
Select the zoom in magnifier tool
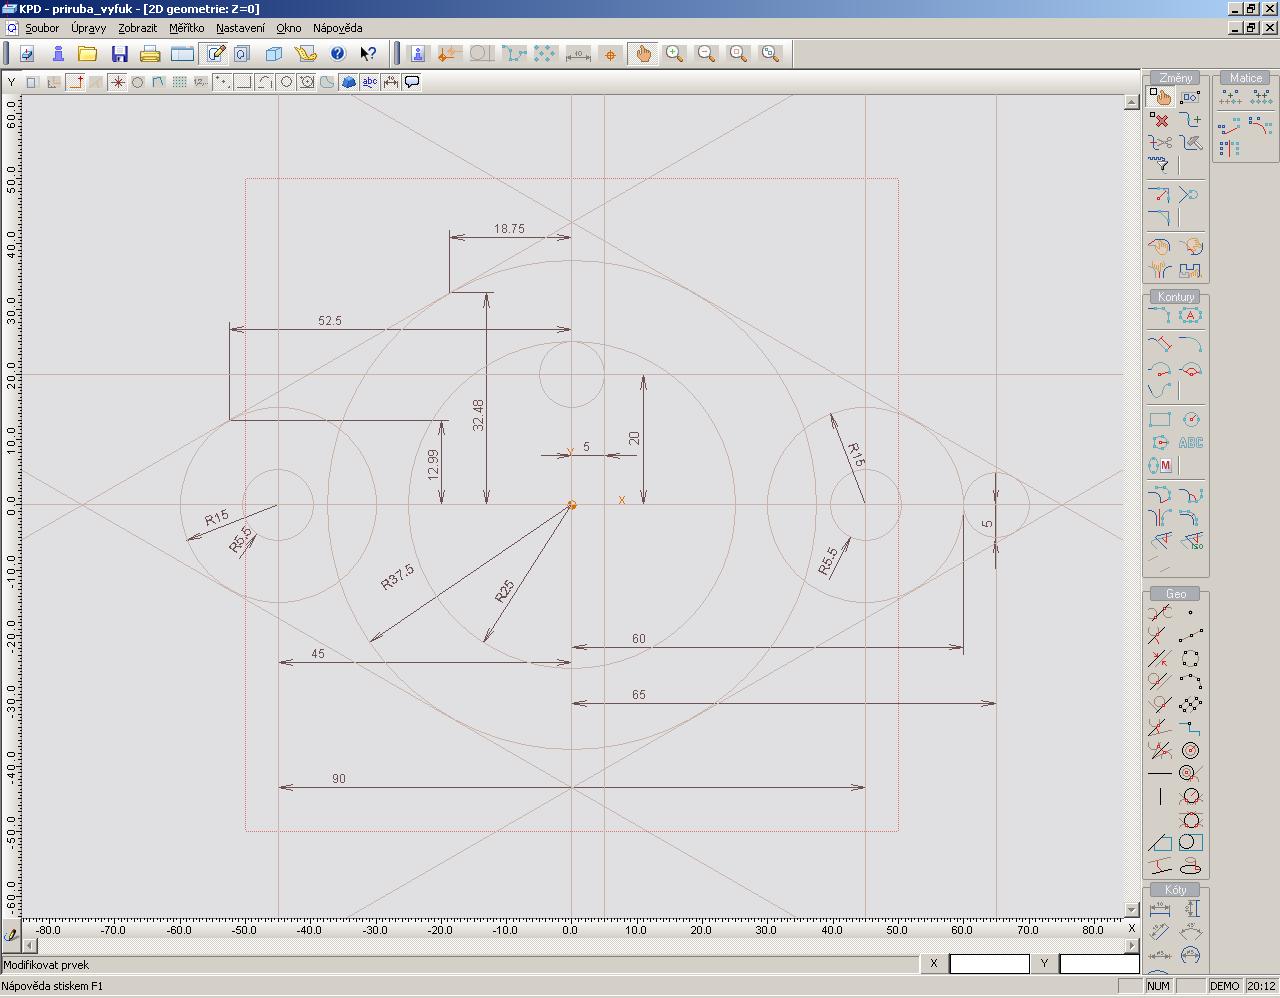[x=675, y=54]
